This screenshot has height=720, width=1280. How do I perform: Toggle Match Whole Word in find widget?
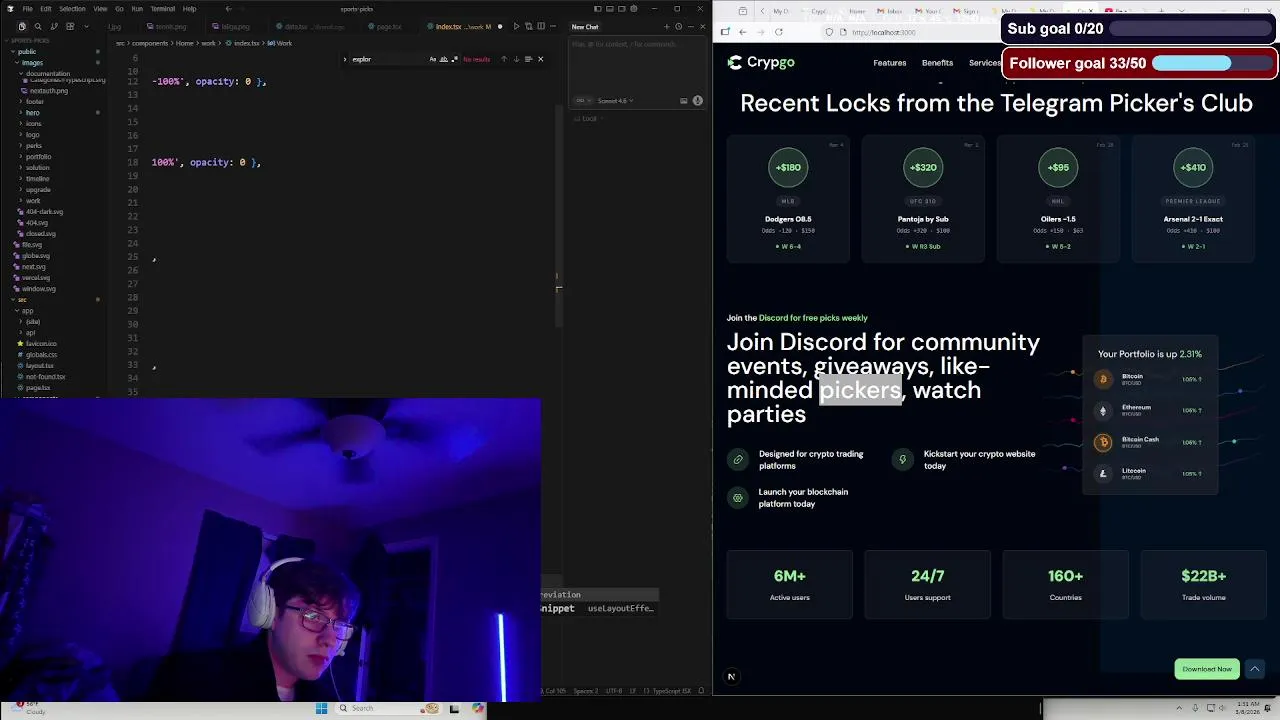point(444,59)
